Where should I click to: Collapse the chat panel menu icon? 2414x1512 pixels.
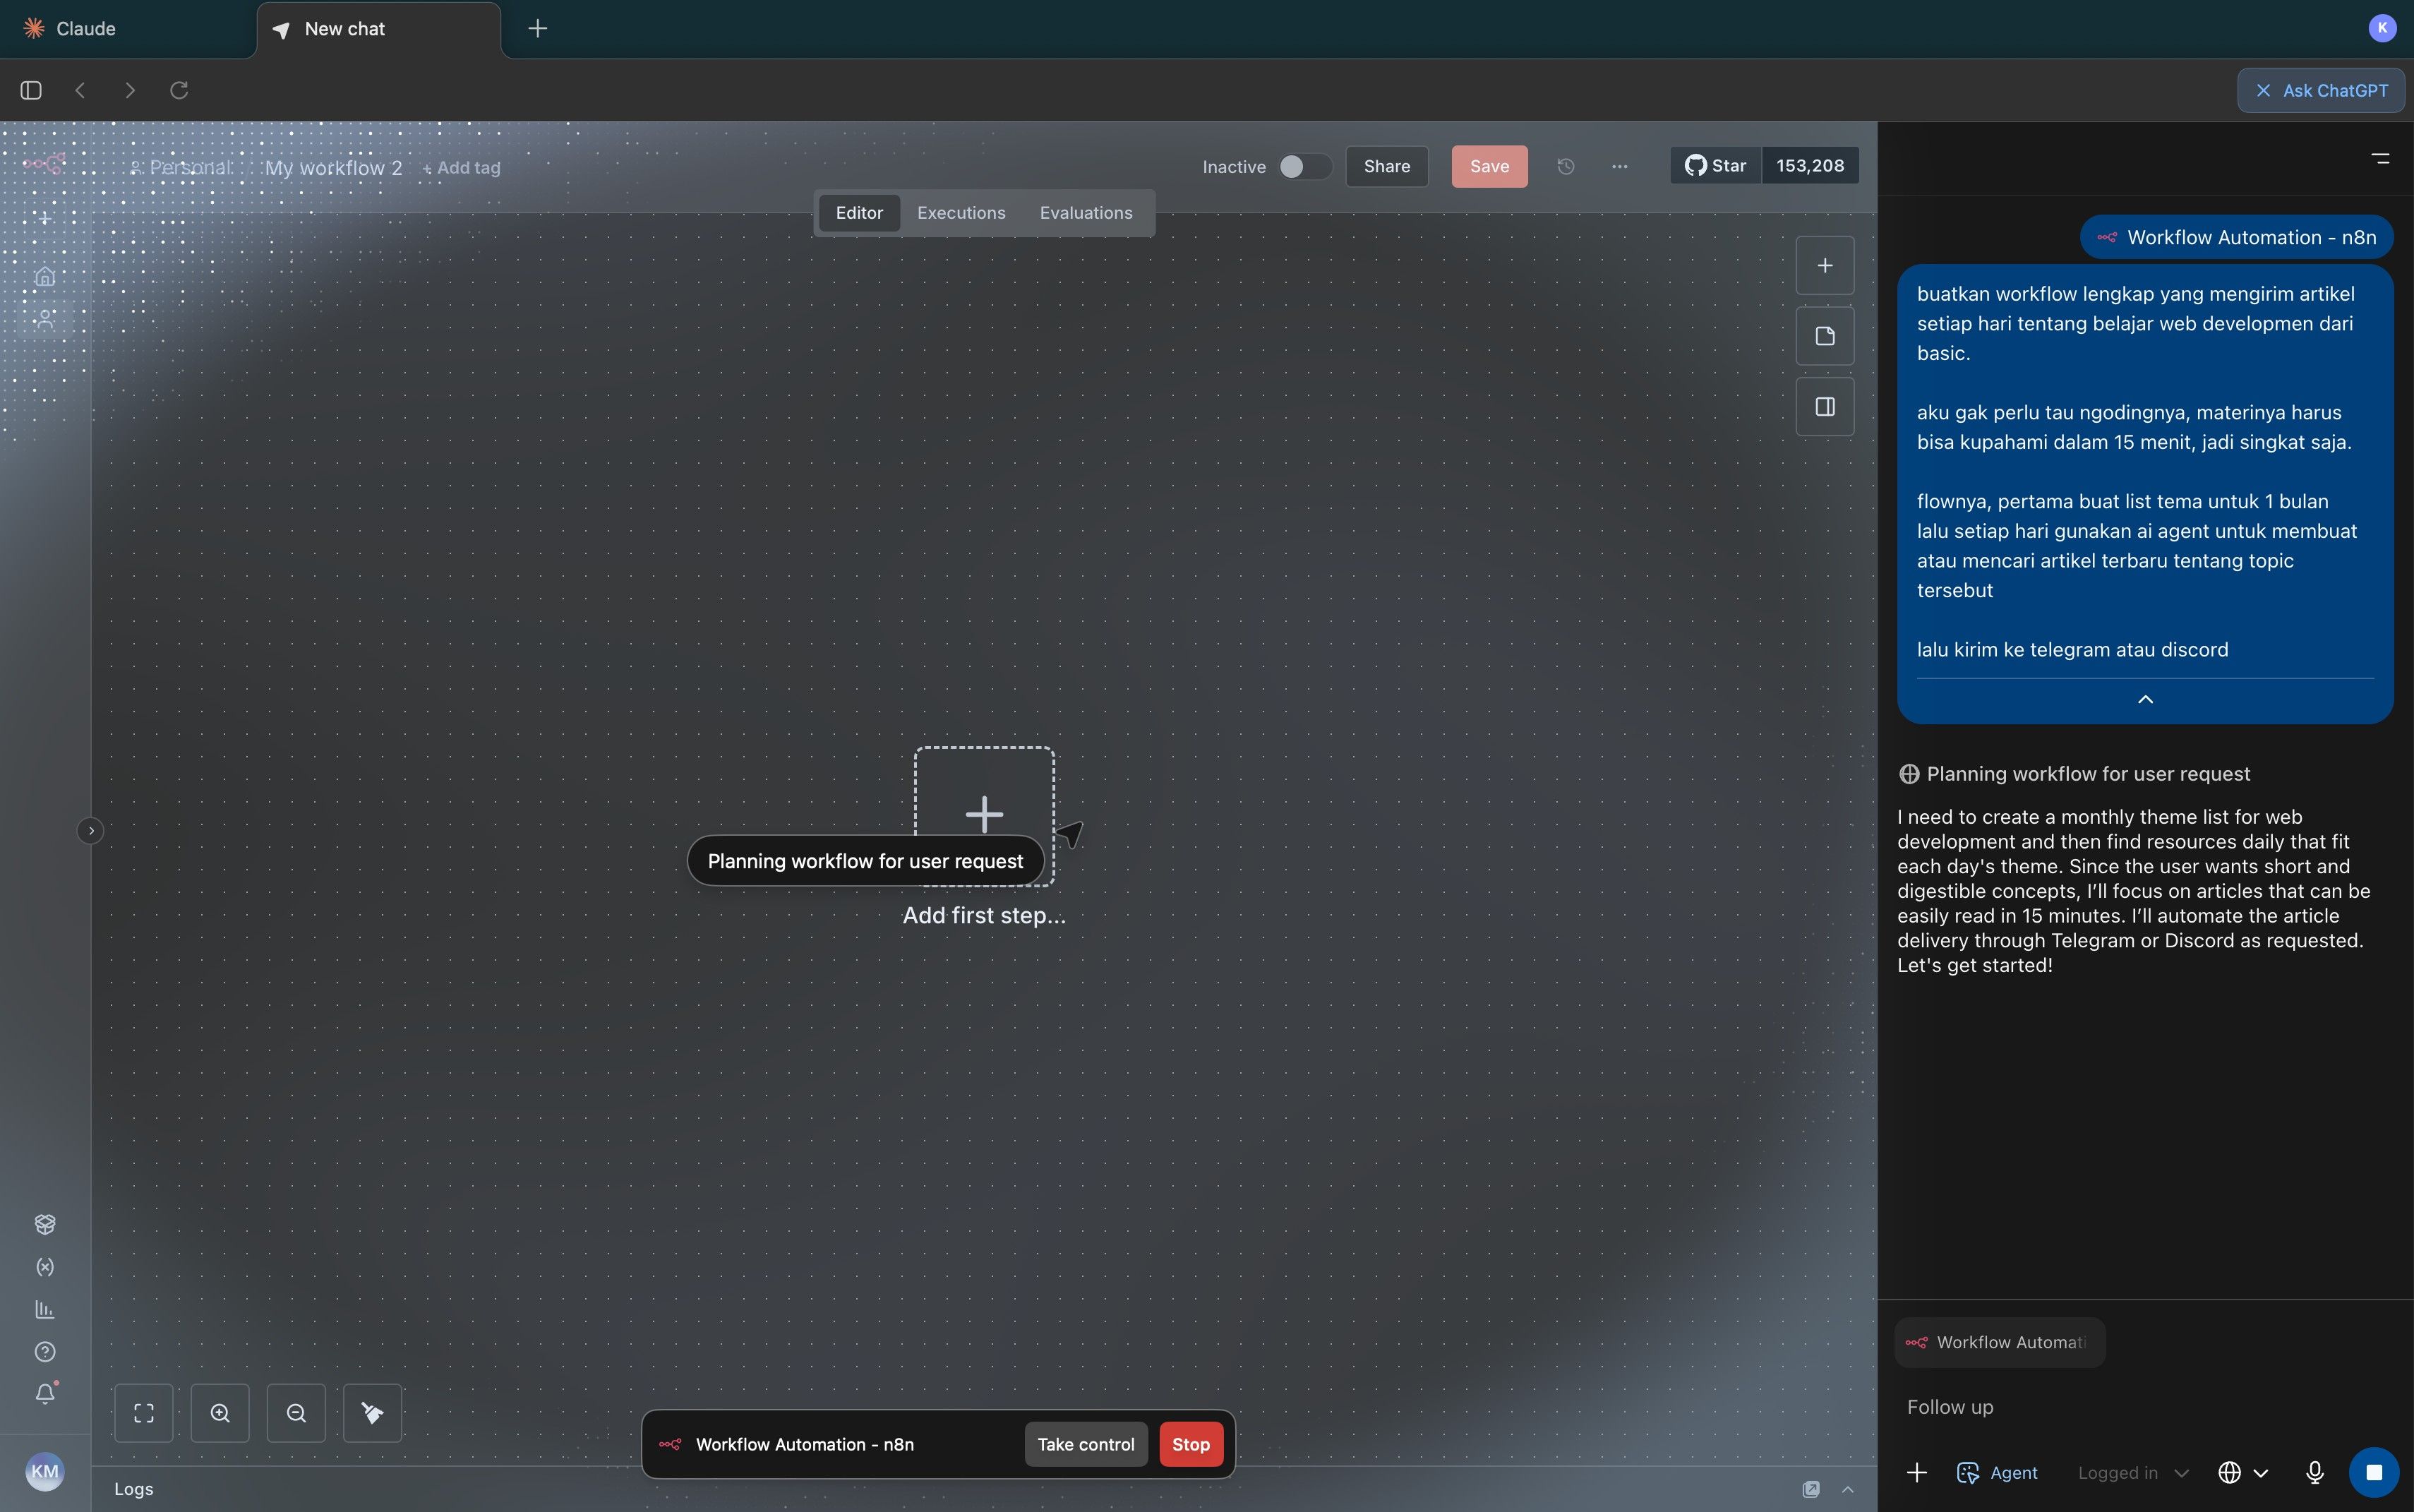tap(2380, 159)
